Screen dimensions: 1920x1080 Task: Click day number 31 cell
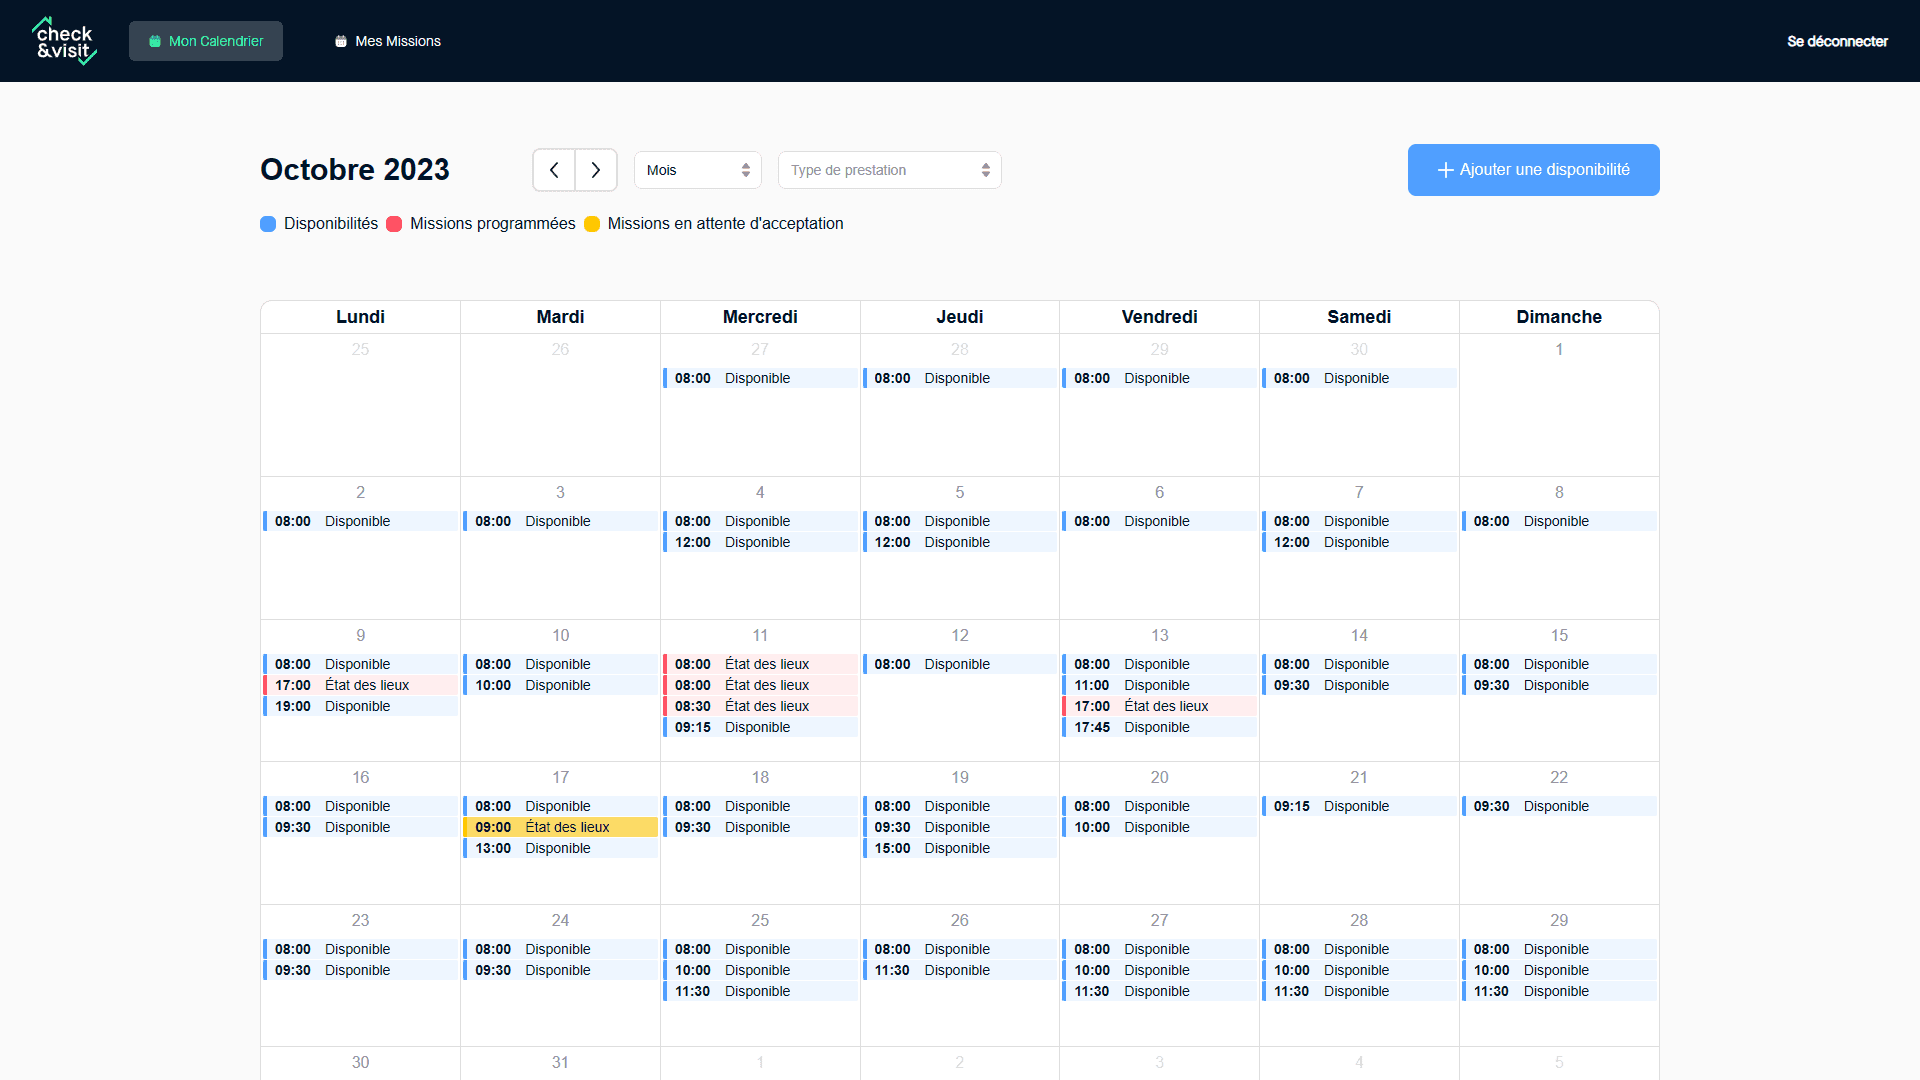pos(560,1062)
